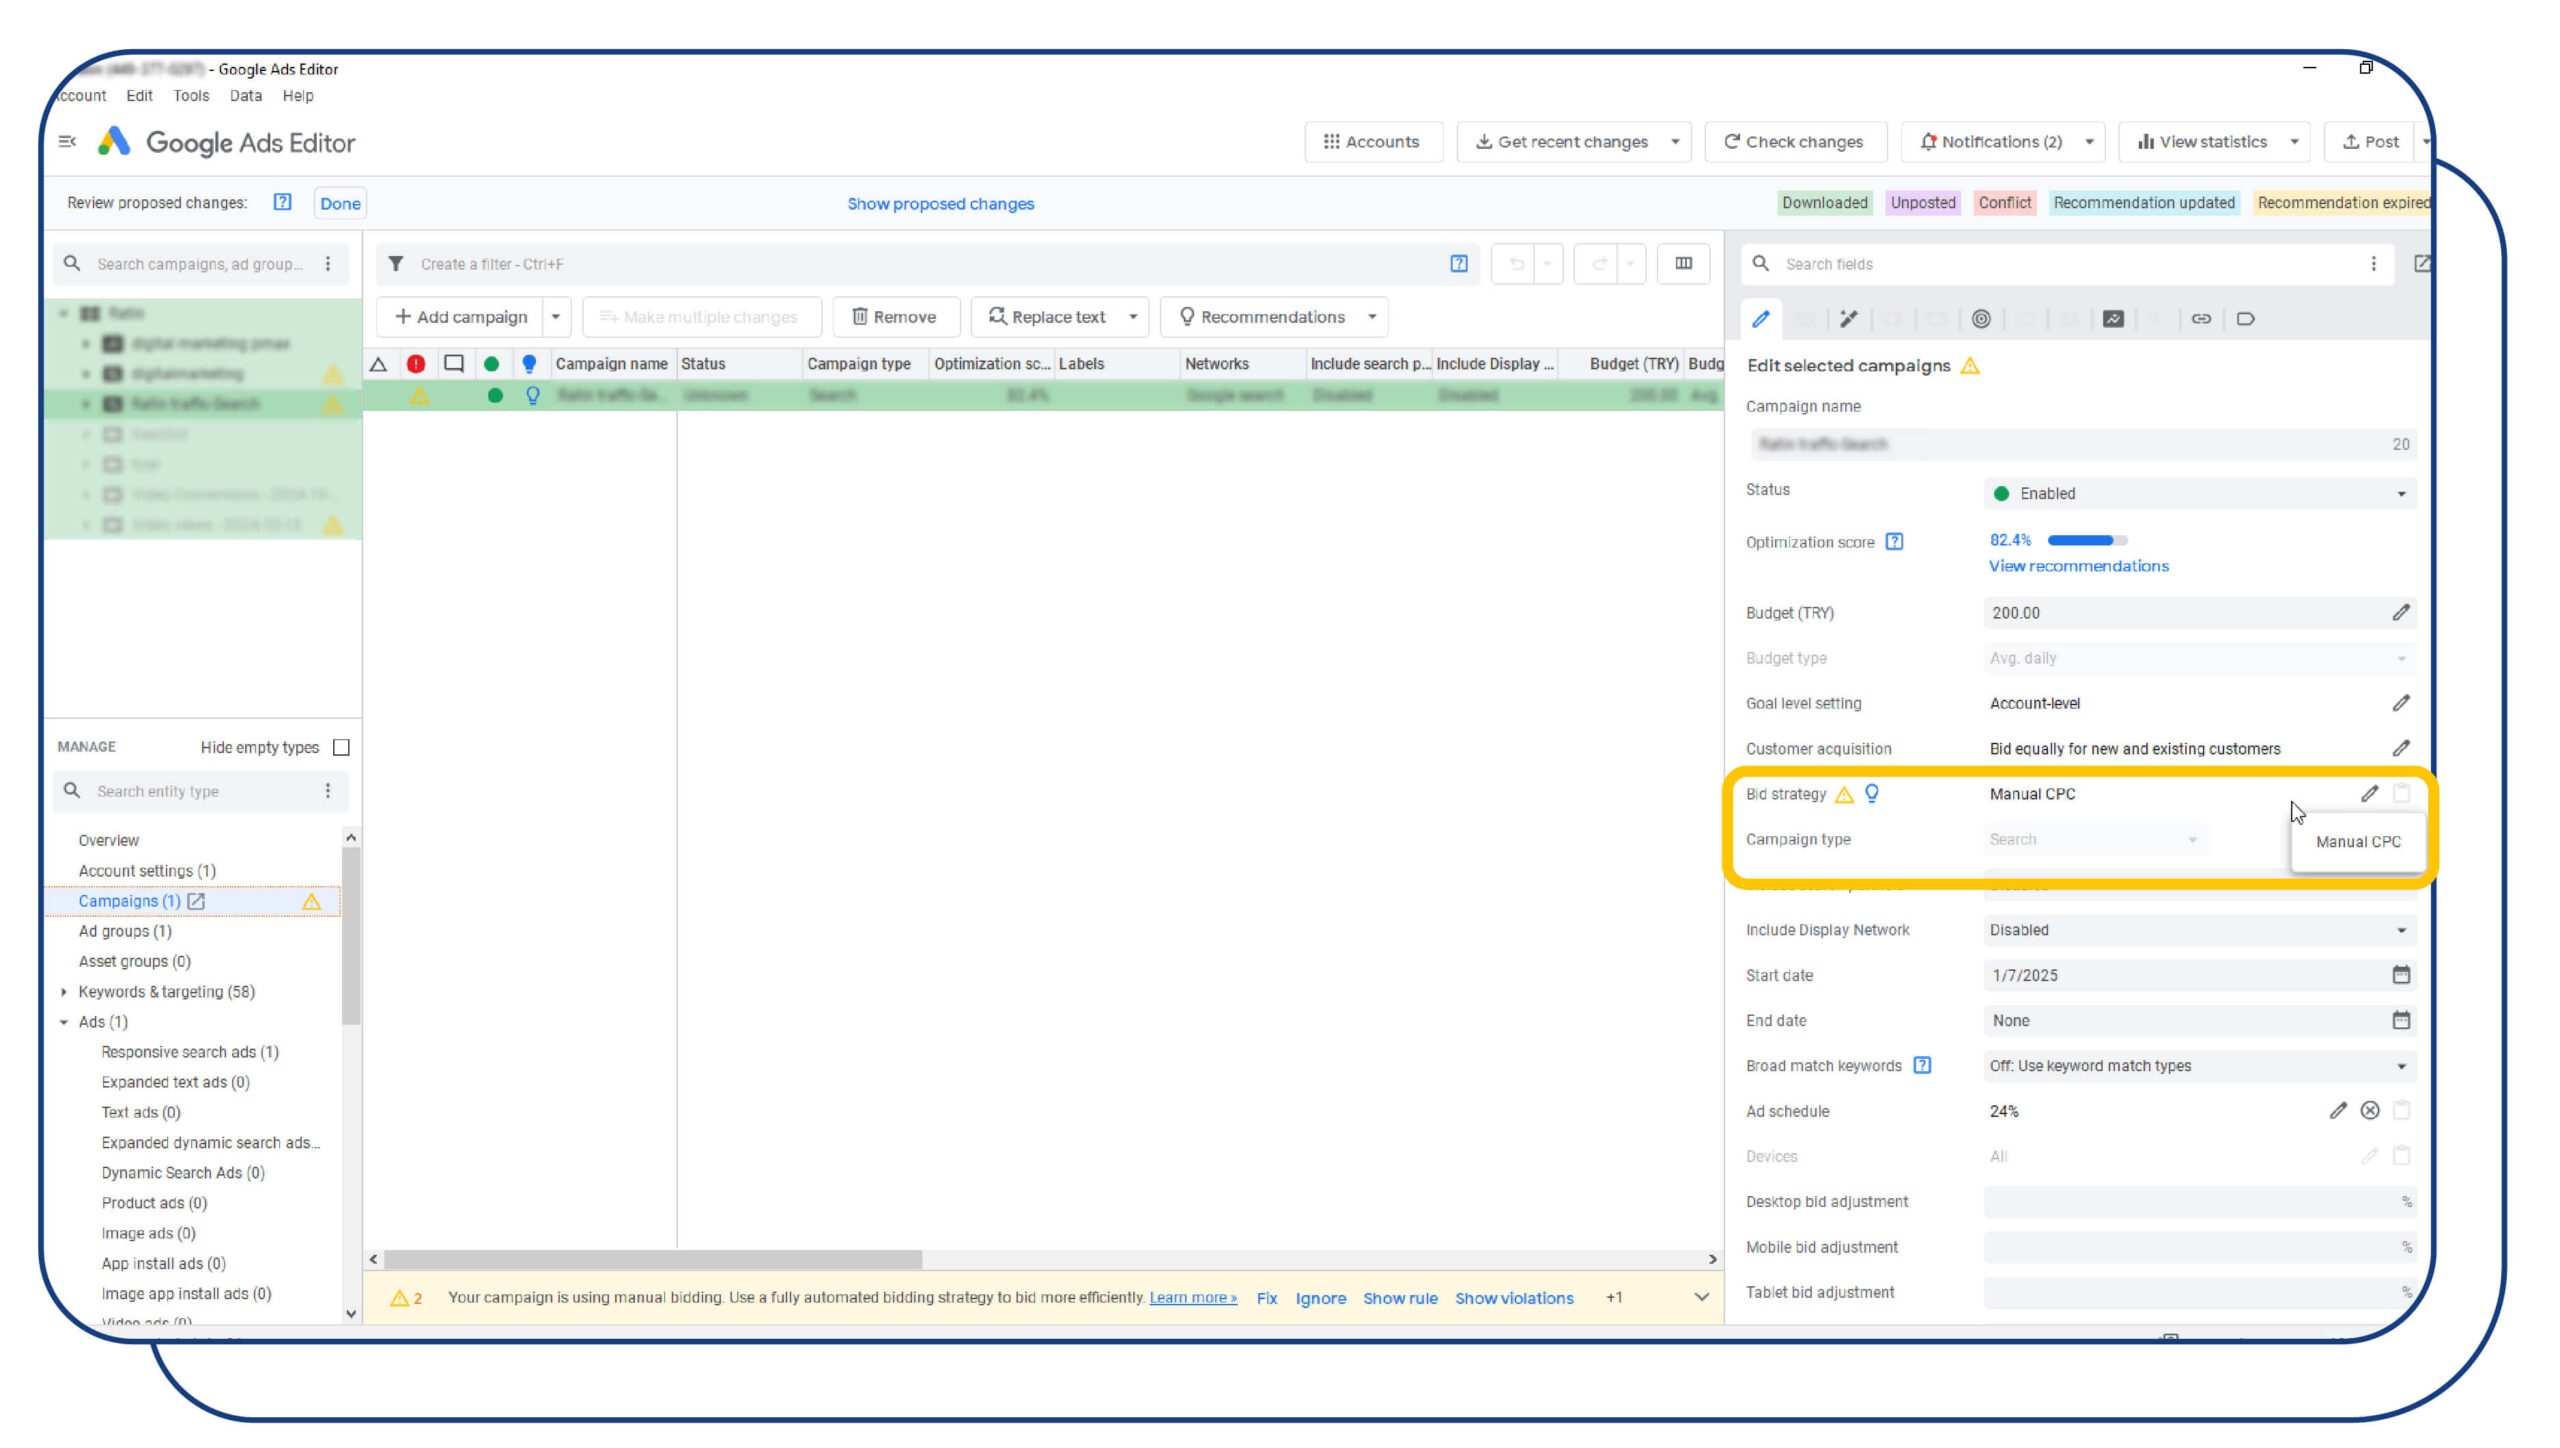Click the Check changes button
This screenshot has width=2560, height=1448.
1795,142
